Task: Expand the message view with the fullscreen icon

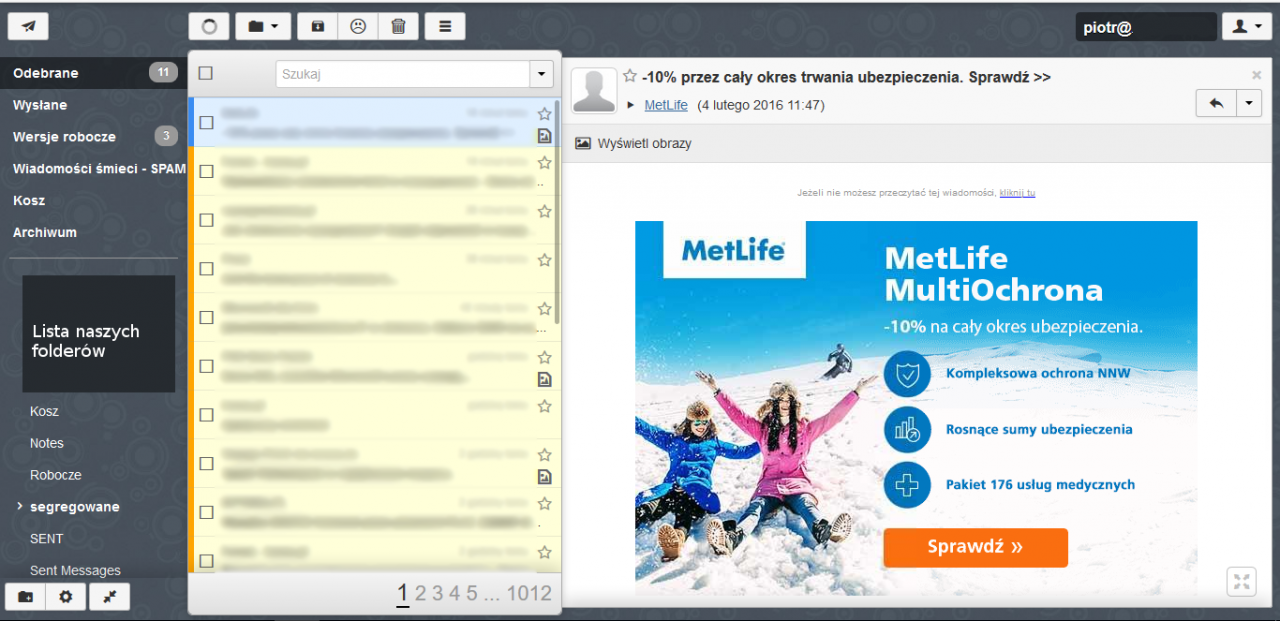Action: [1241, 581]
